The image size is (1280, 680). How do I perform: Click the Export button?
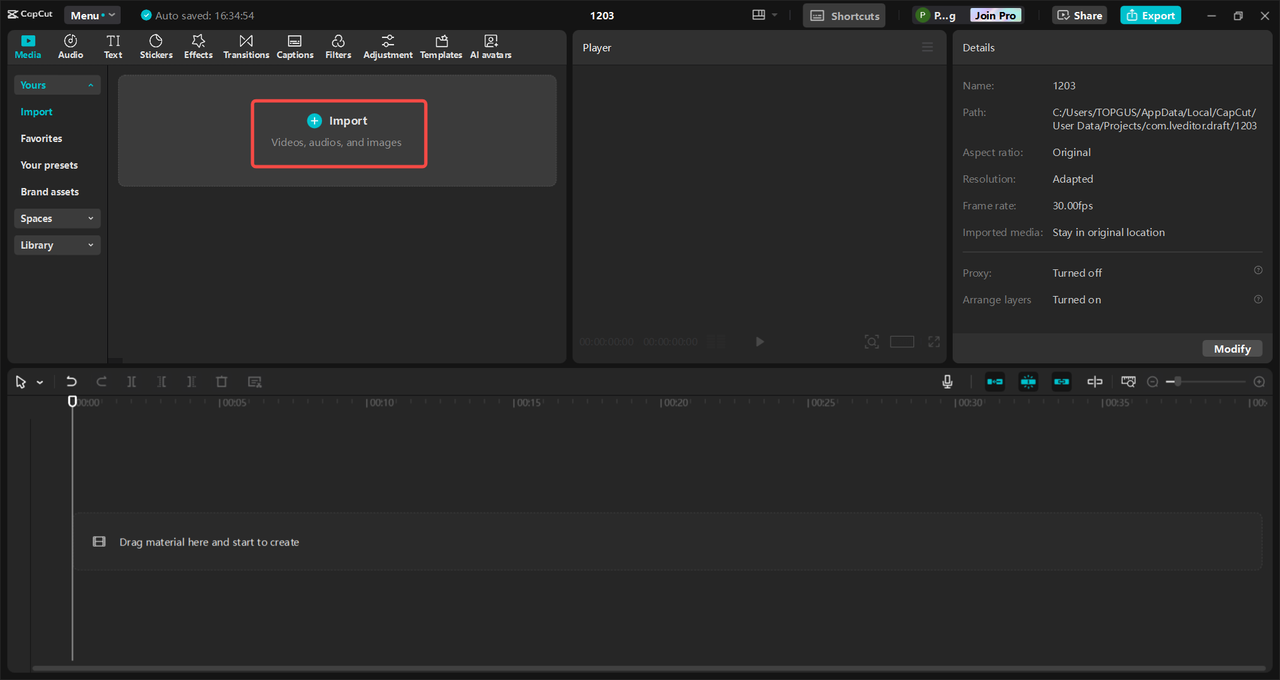point(1150,15)
